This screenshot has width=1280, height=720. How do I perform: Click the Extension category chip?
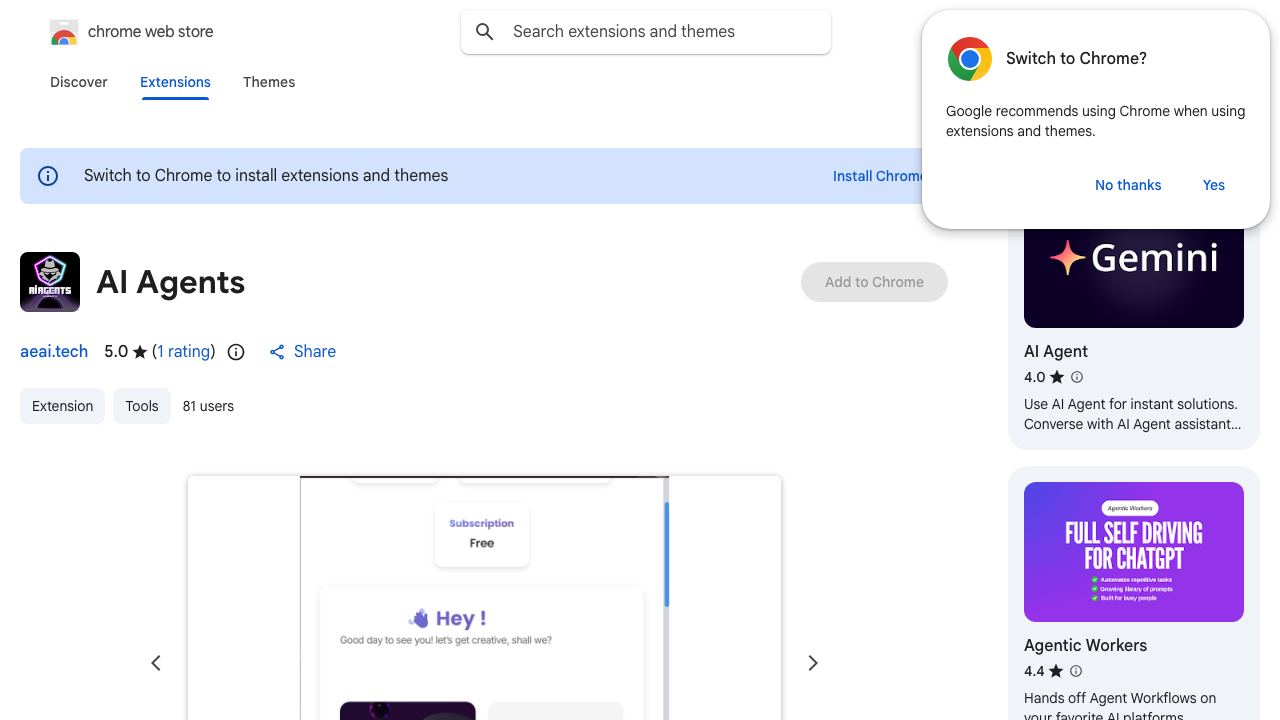tap(62, 406)
